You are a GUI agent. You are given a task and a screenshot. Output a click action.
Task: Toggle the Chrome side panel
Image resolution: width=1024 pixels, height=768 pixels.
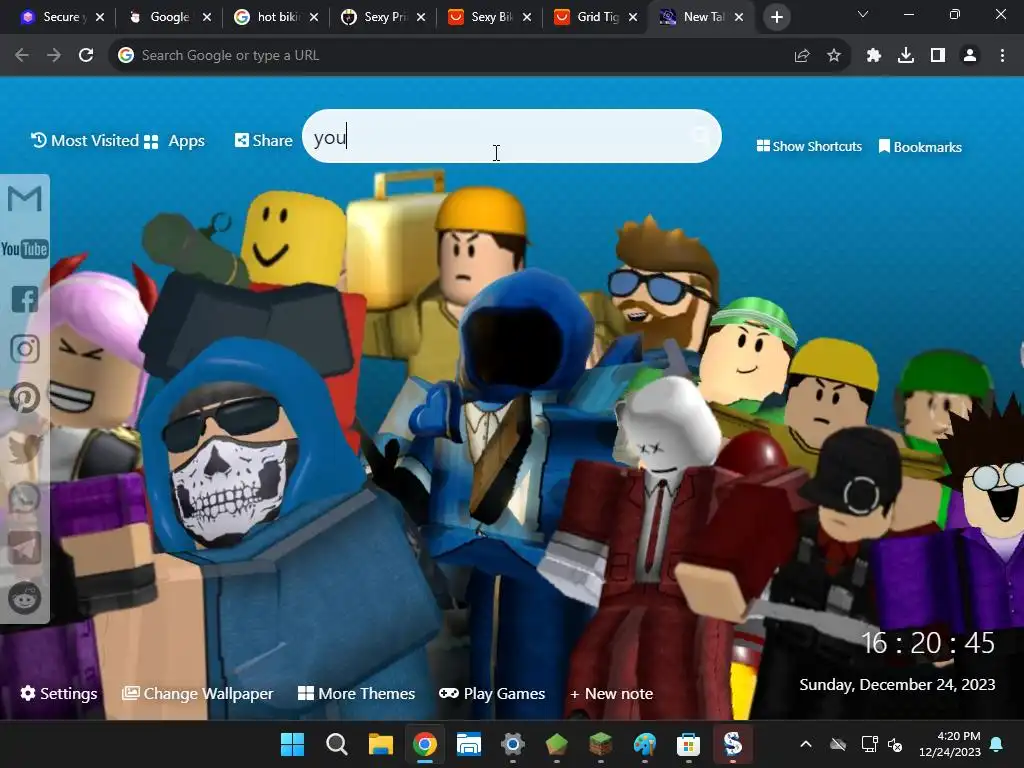pyautogui.click(x=938, y=56)
